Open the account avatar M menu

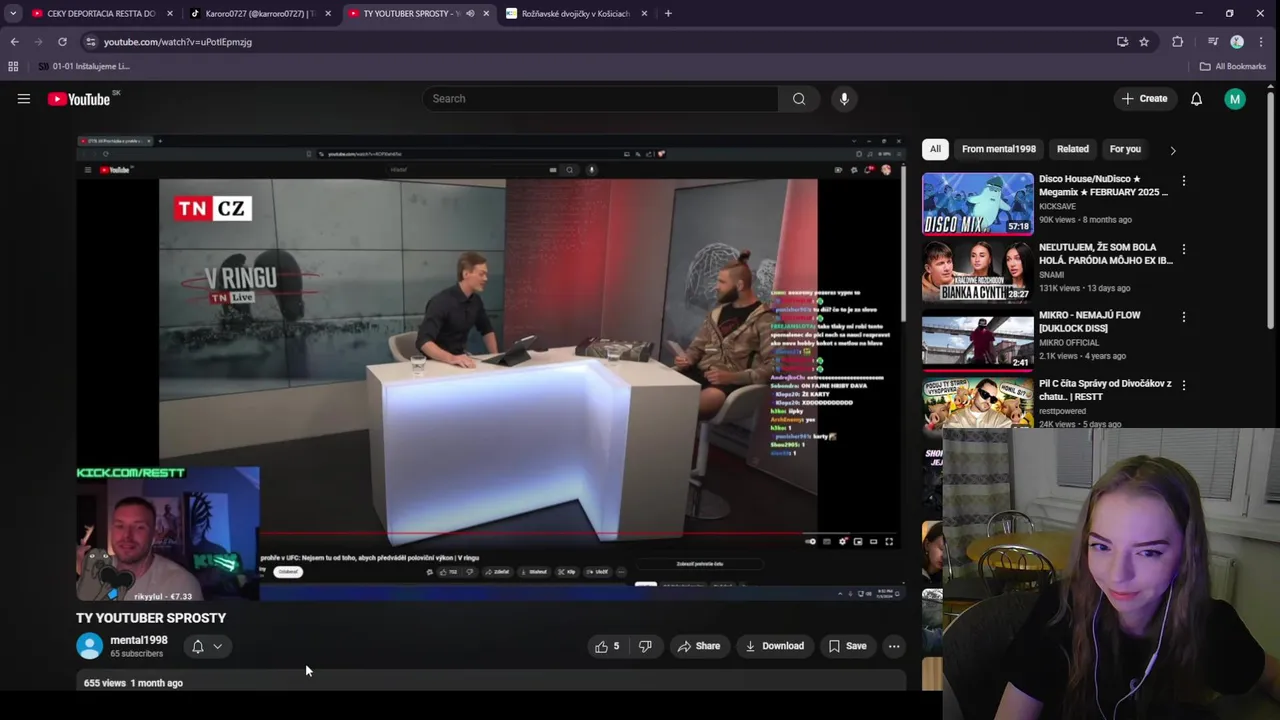[x=1235, y=99]
